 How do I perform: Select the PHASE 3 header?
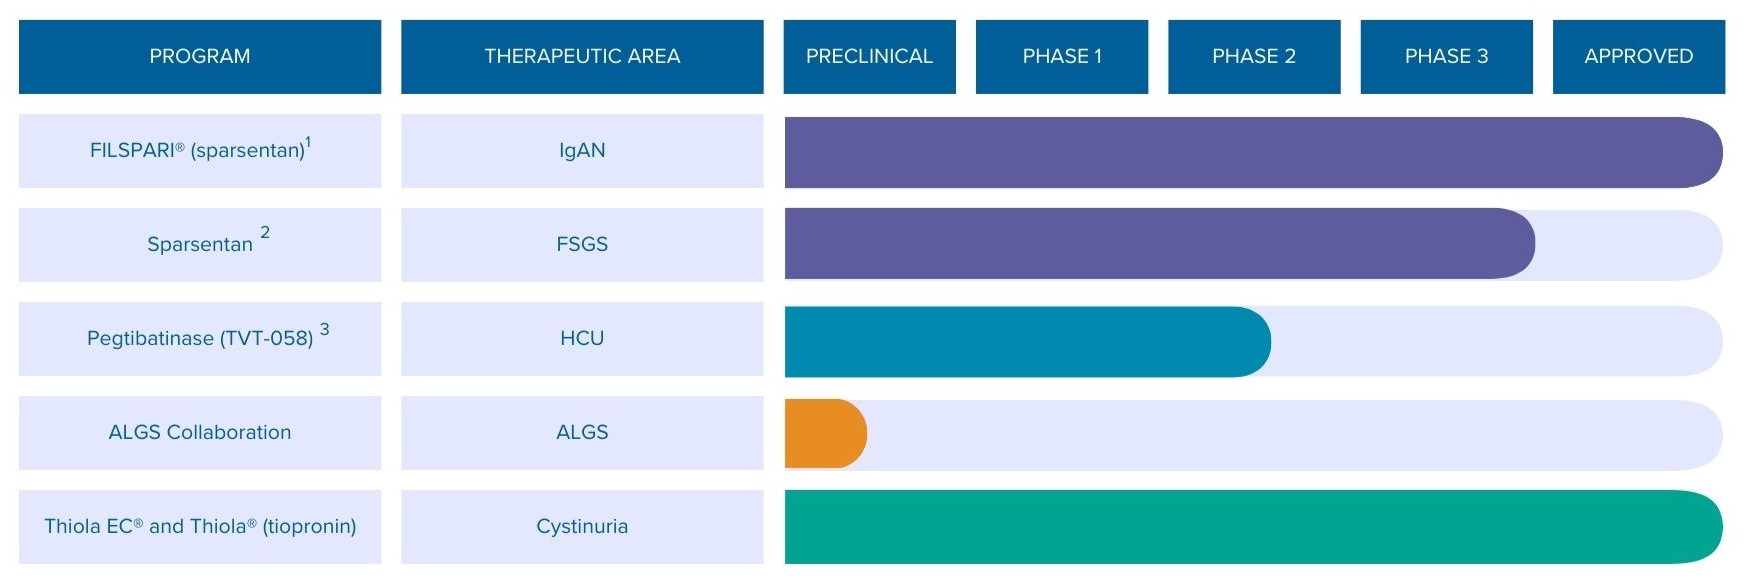tap(1446, 57)
